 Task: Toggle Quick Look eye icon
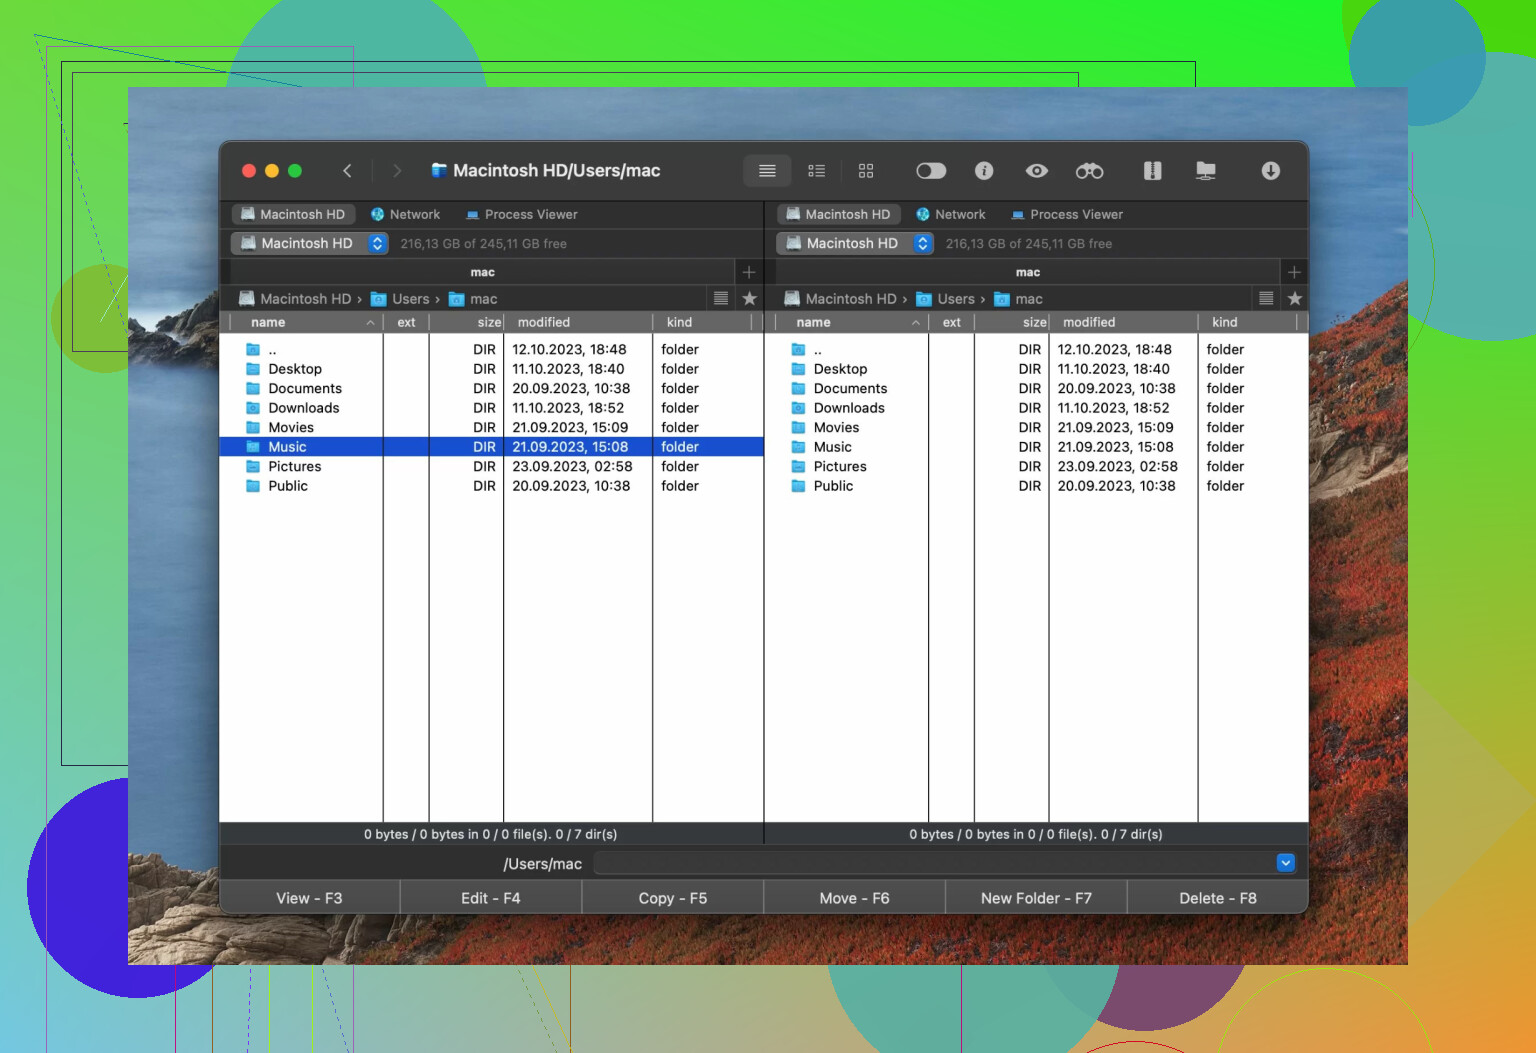point(1037,171)
